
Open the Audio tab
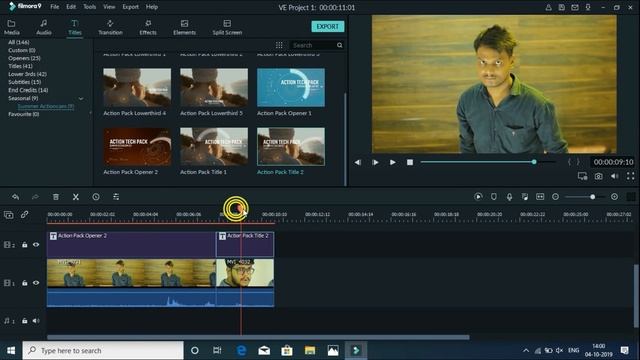pos(44,27)
